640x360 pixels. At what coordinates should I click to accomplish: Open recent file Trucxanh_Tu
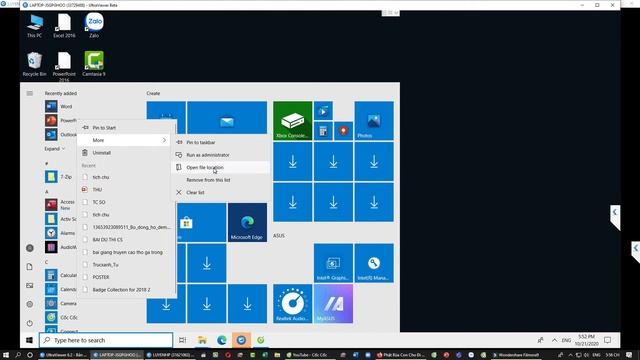pos(123,264)
